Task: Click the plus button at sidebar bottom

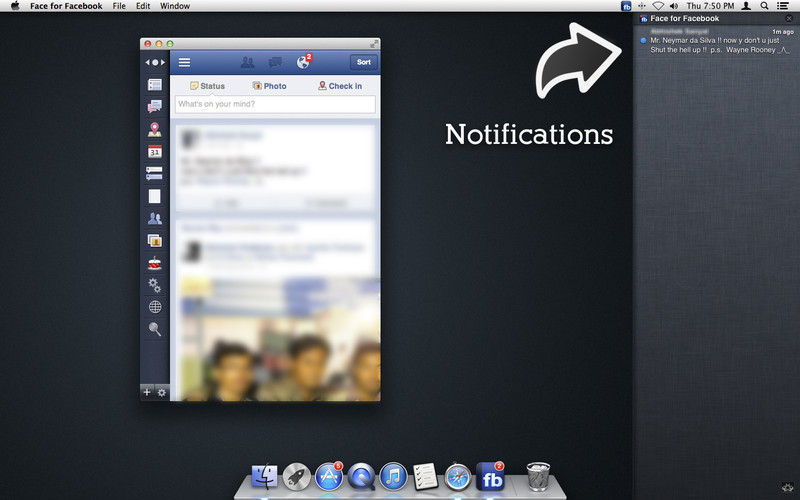Action: pyautogui.click(x=147, y=392)
